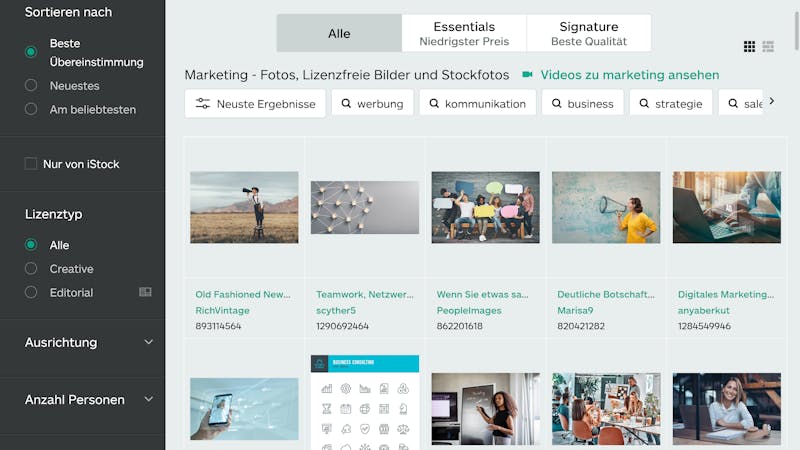Switch to list view layout icon
The width and height of the screenshot is (800, 450).
click(x=768, y=46)
